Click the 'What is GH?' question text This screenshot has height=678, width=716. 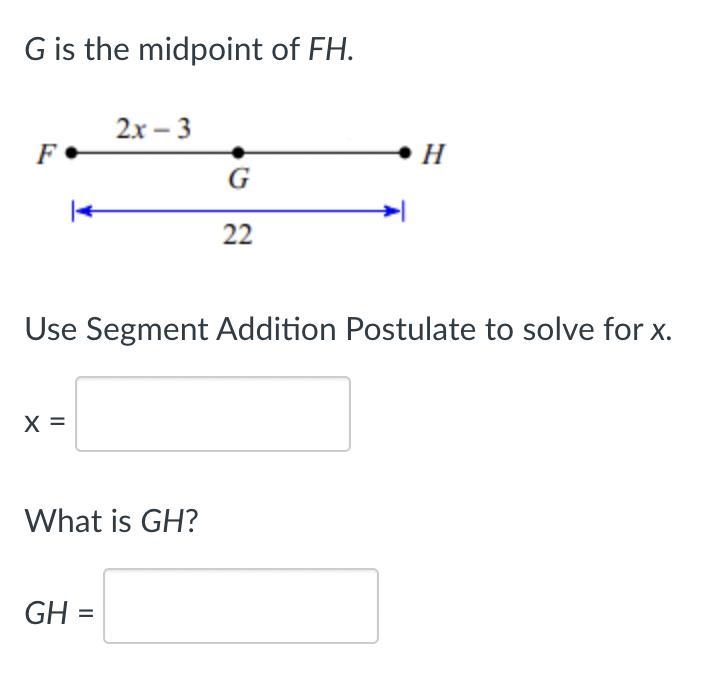[x=111, y=521]
